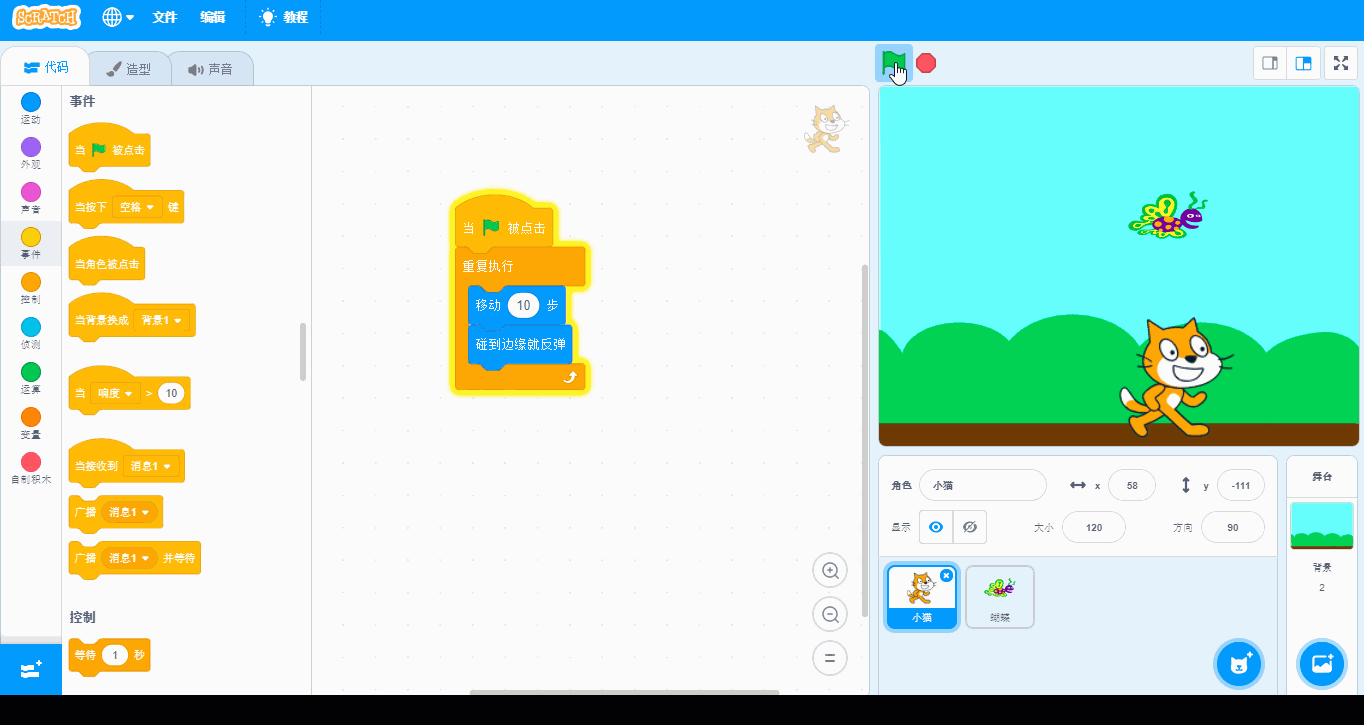Click the sprite name field 小猫
Image resolution: width=1364 pixels, height=725 pixels.
pyautogui.click(x=982, y=485)
